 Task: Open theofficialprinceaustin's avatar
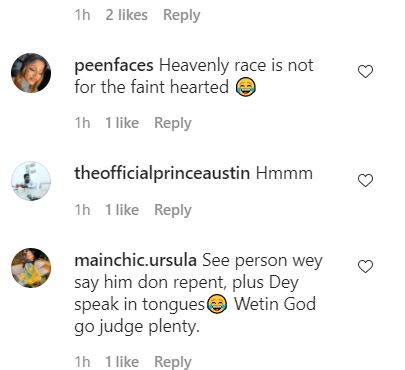[31, 181]
